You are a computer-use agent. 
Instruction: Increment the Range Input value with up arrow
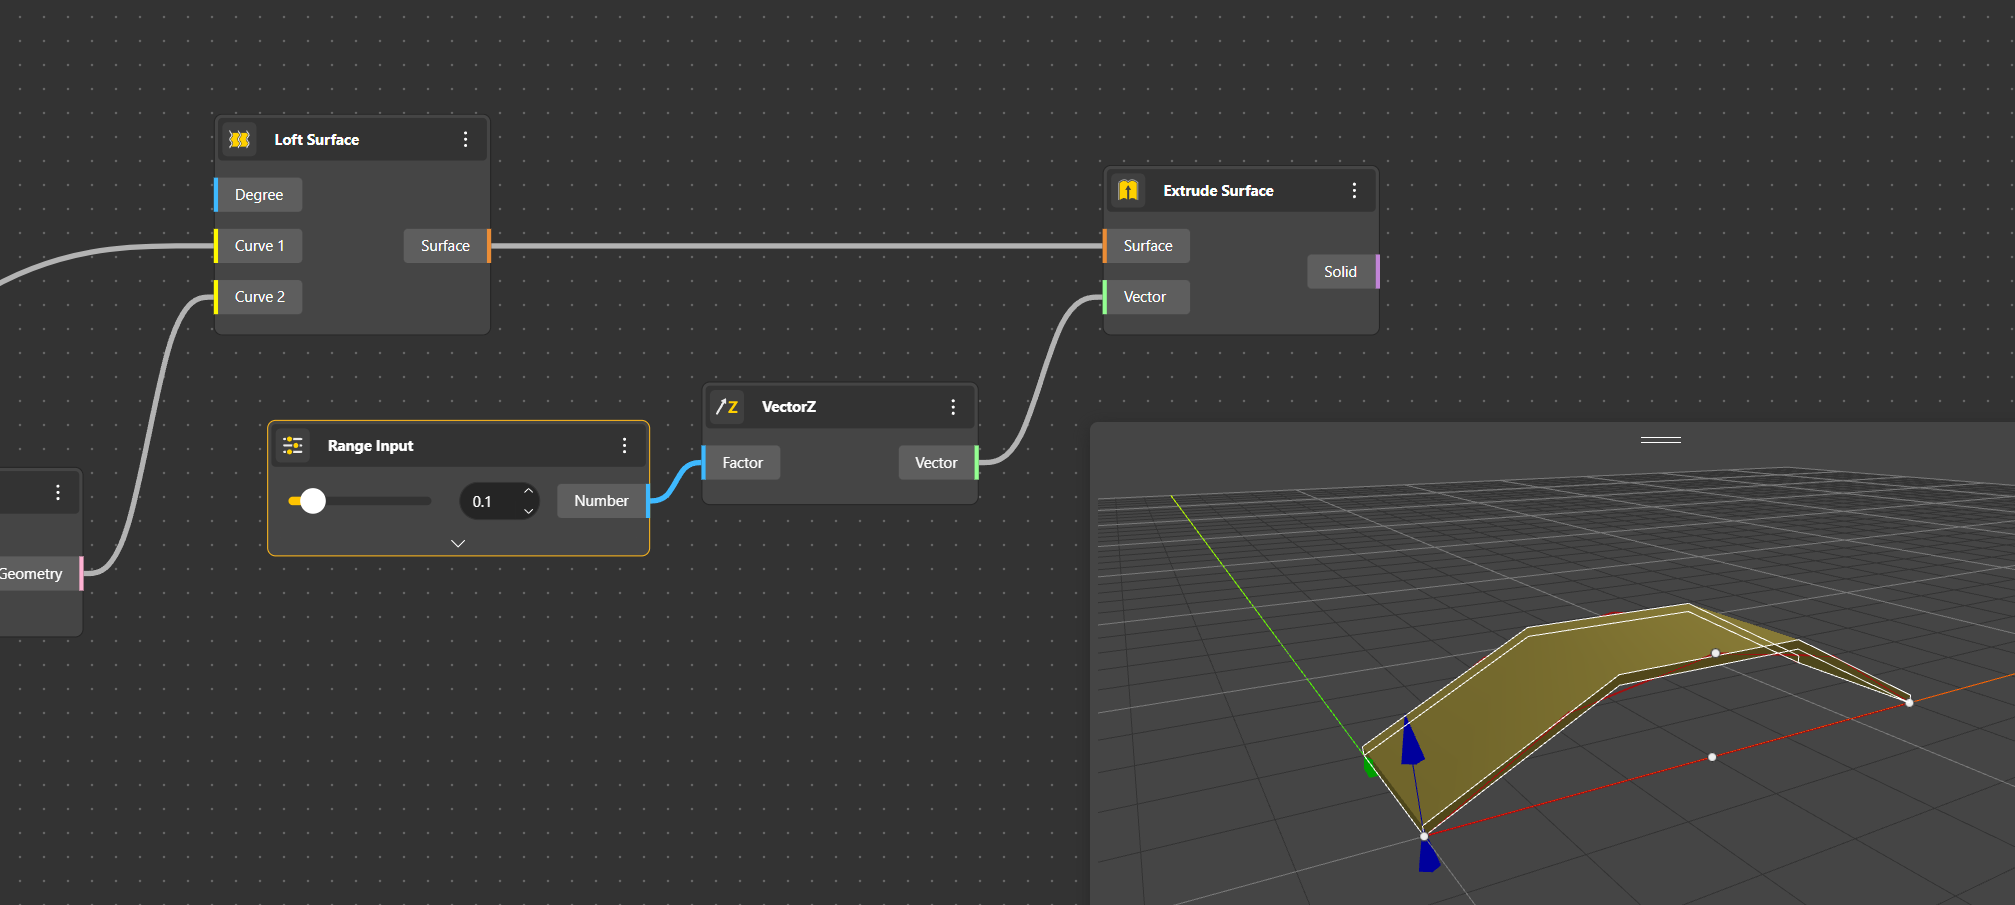pos(528,491)
